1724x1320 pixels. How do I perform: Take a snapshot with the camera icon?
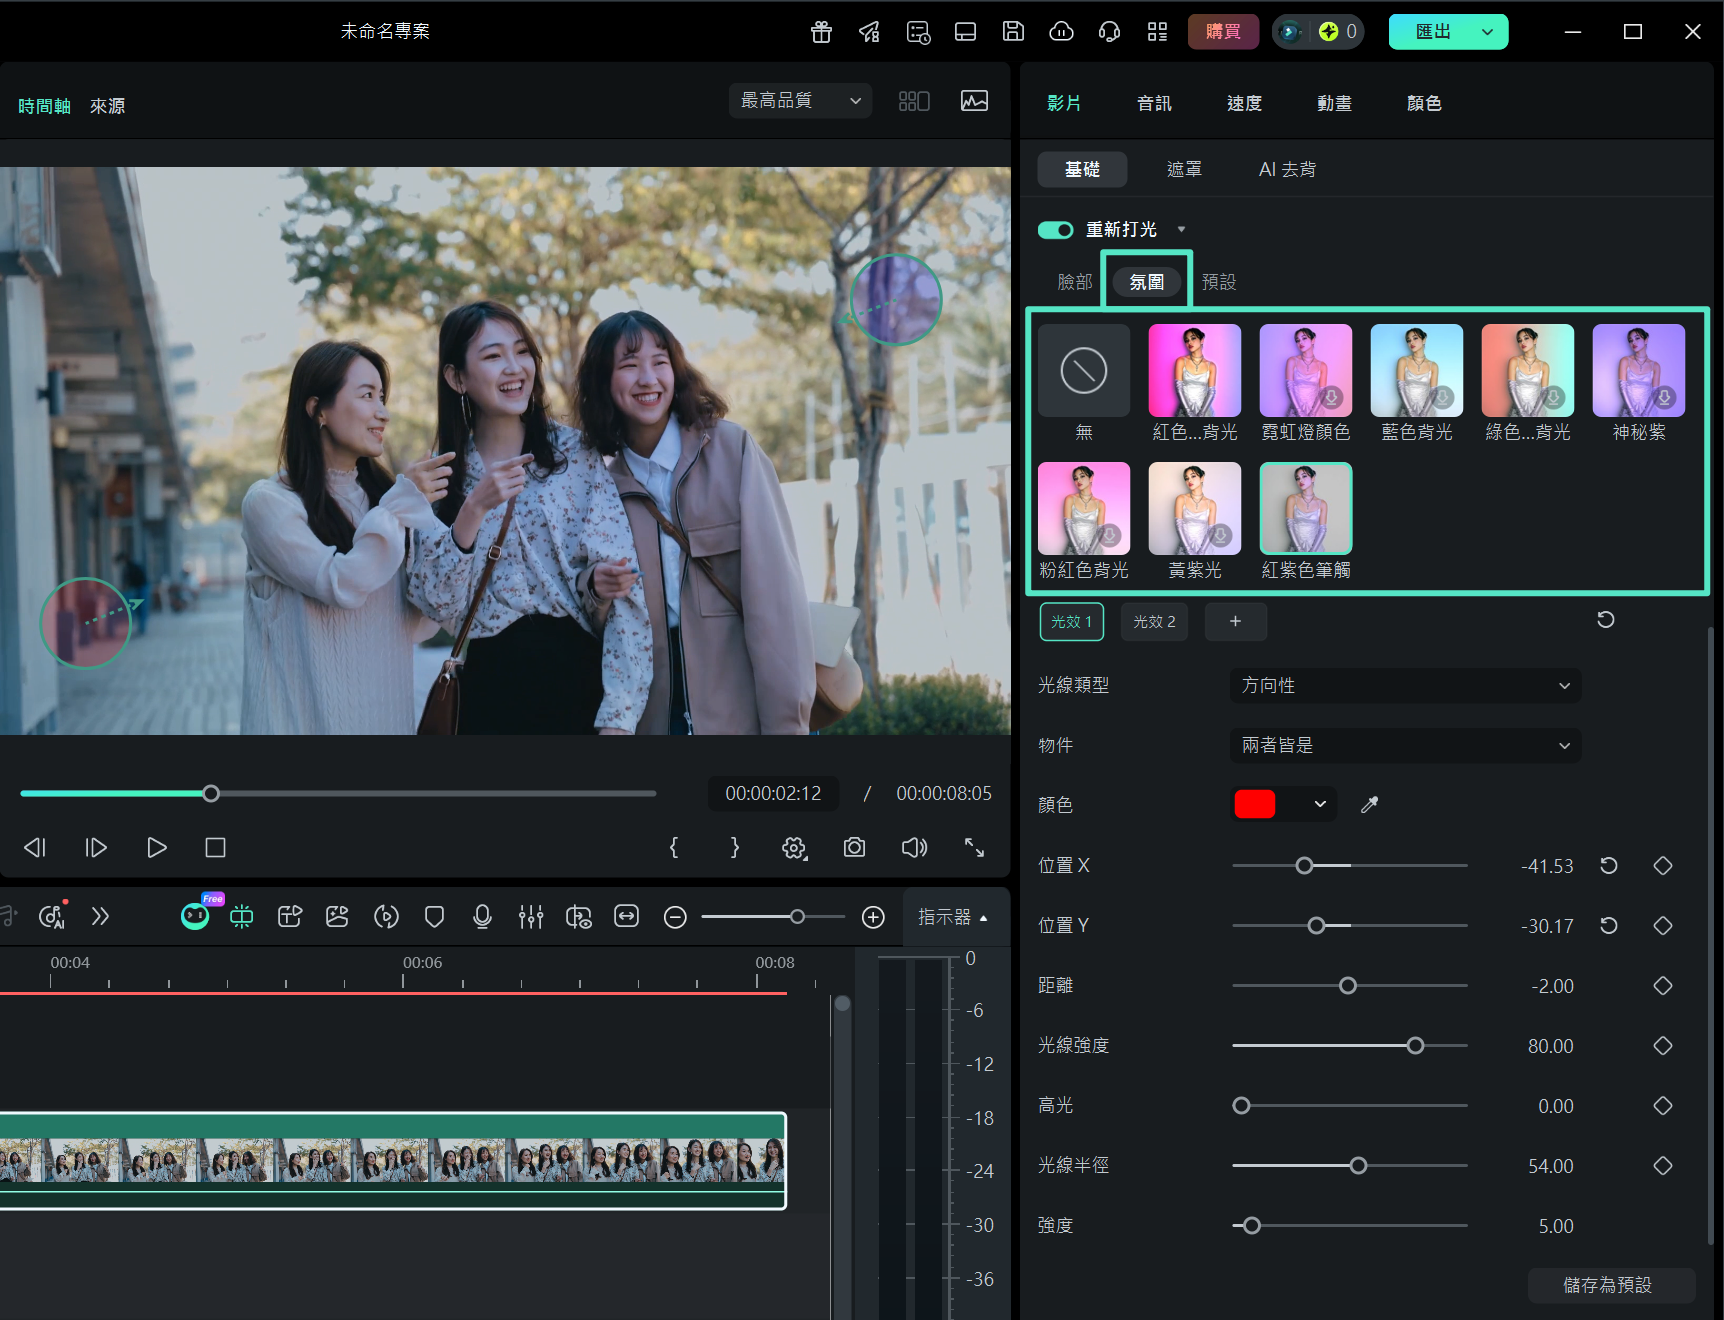tap(854, 848)
